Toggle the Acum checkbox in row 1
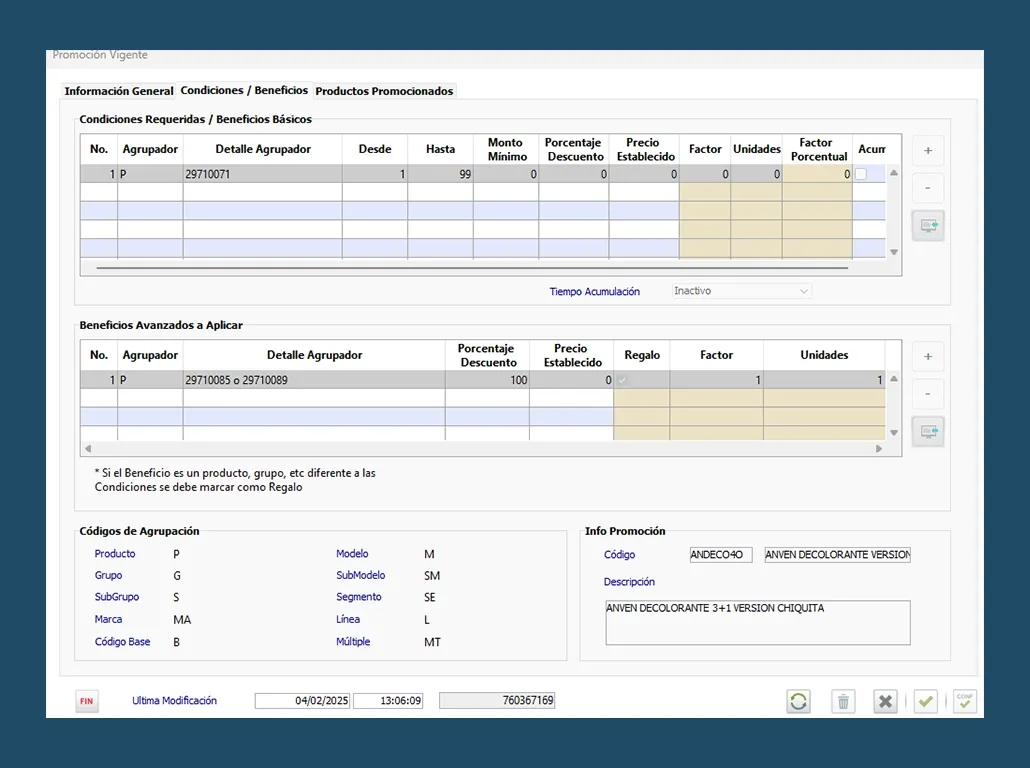Viewport: 1030px width, 768px height. (860, 174)
